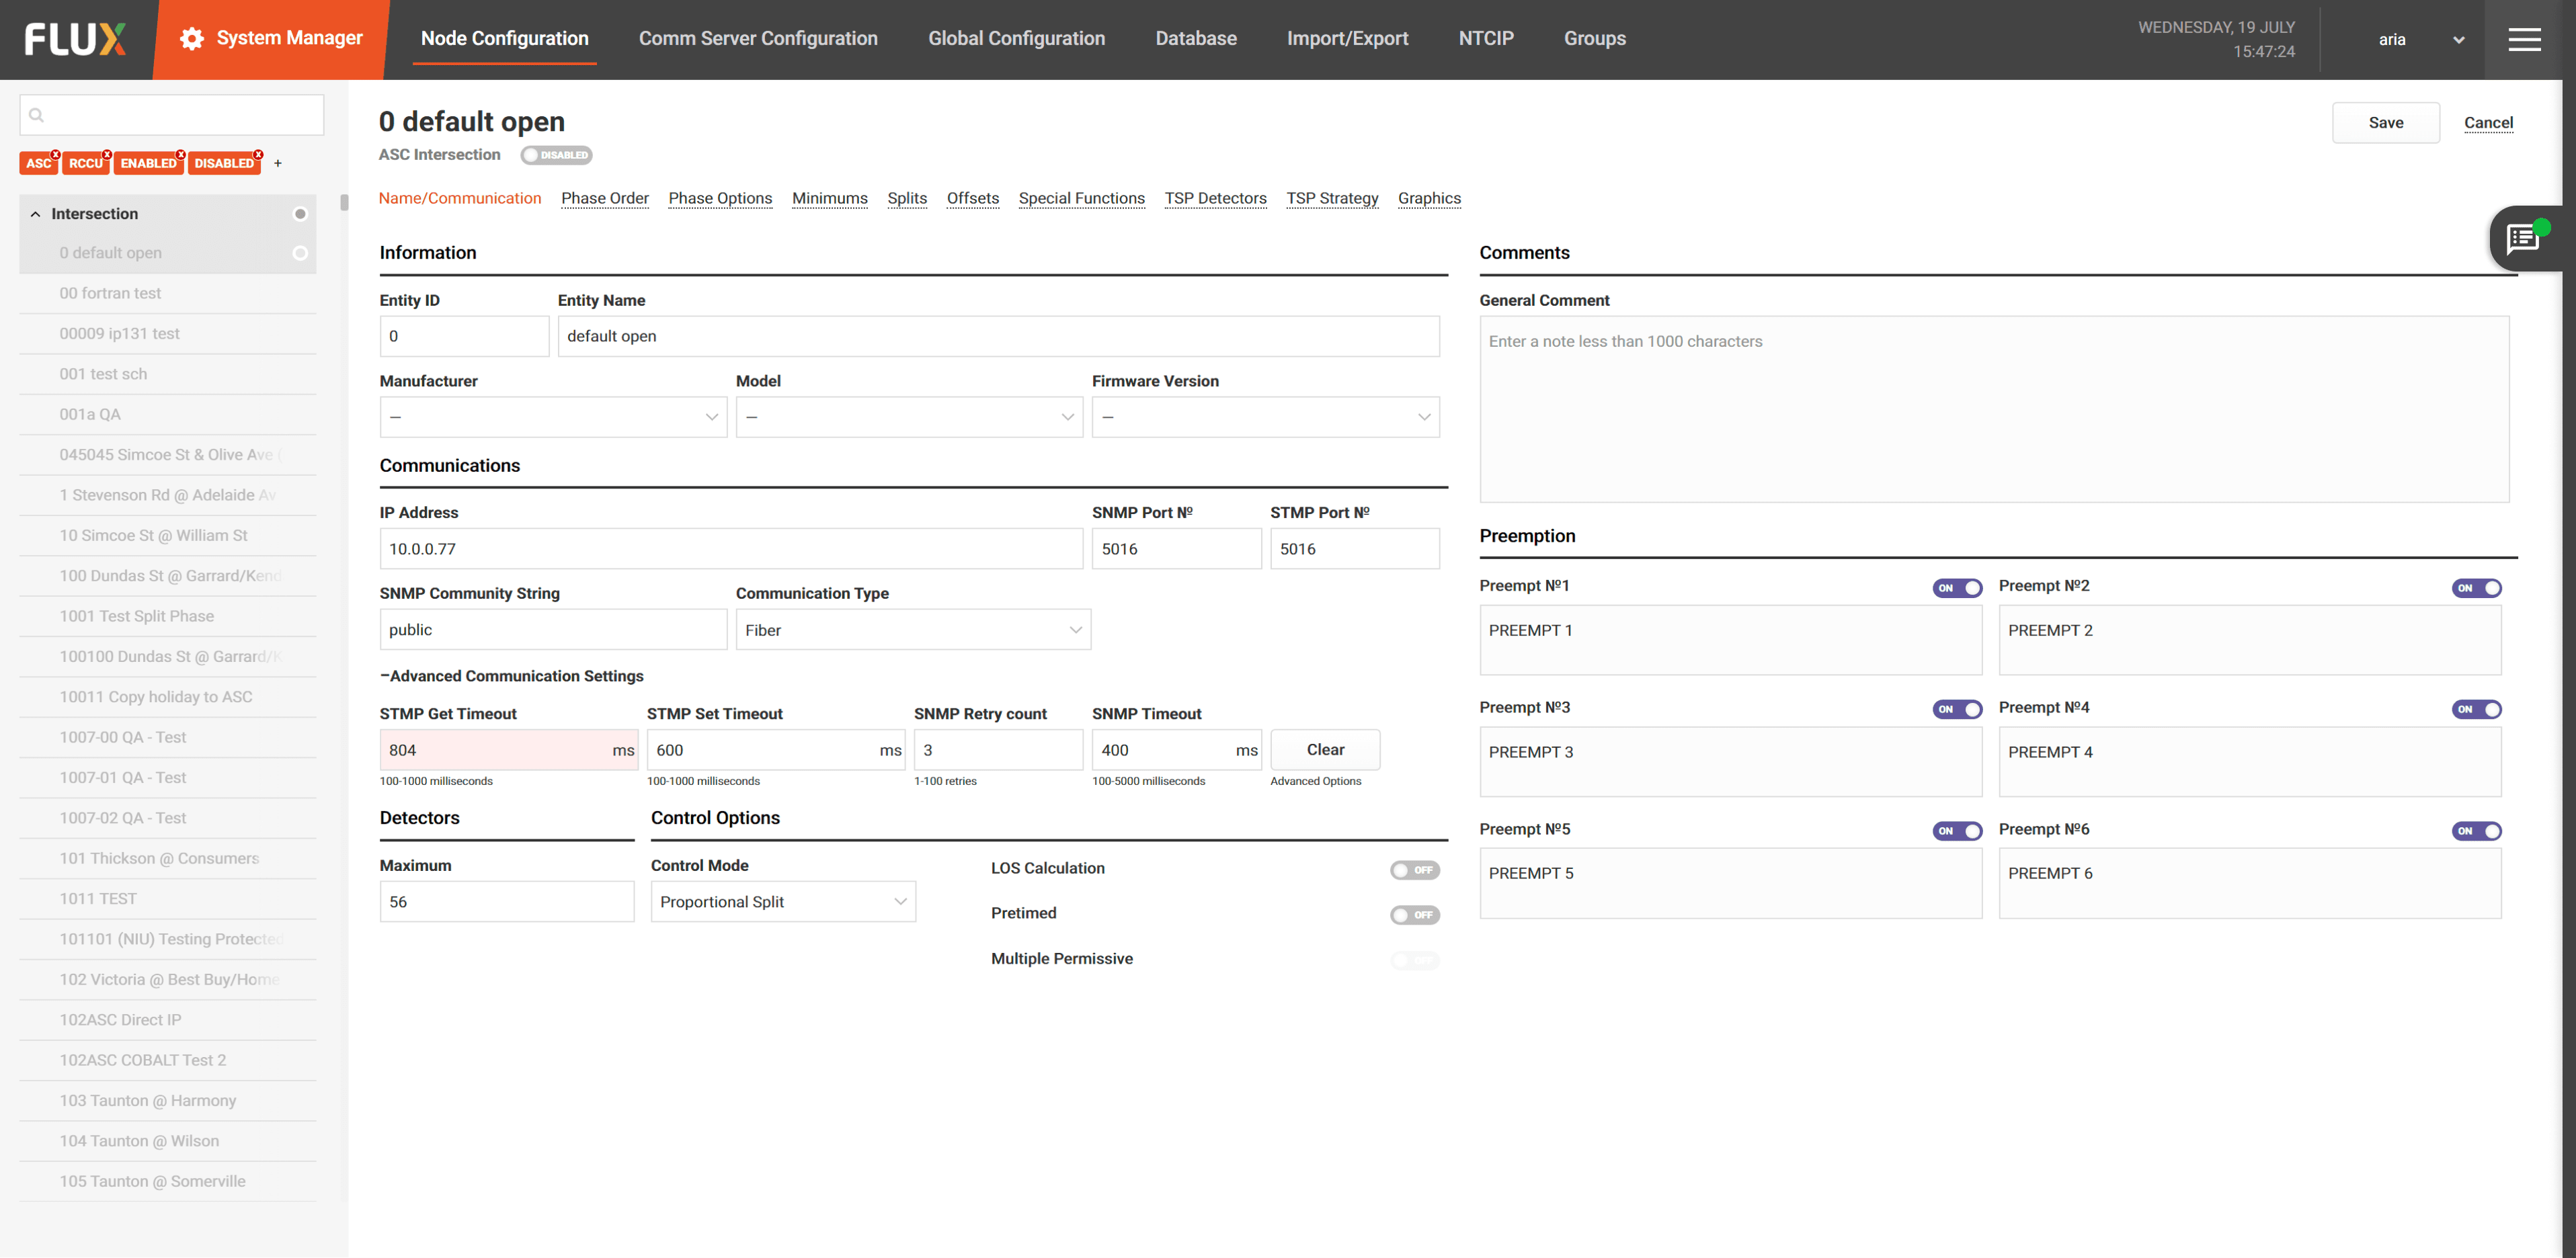
Task: Remove the DISABLED filter tag
Action: click(258, 154)
